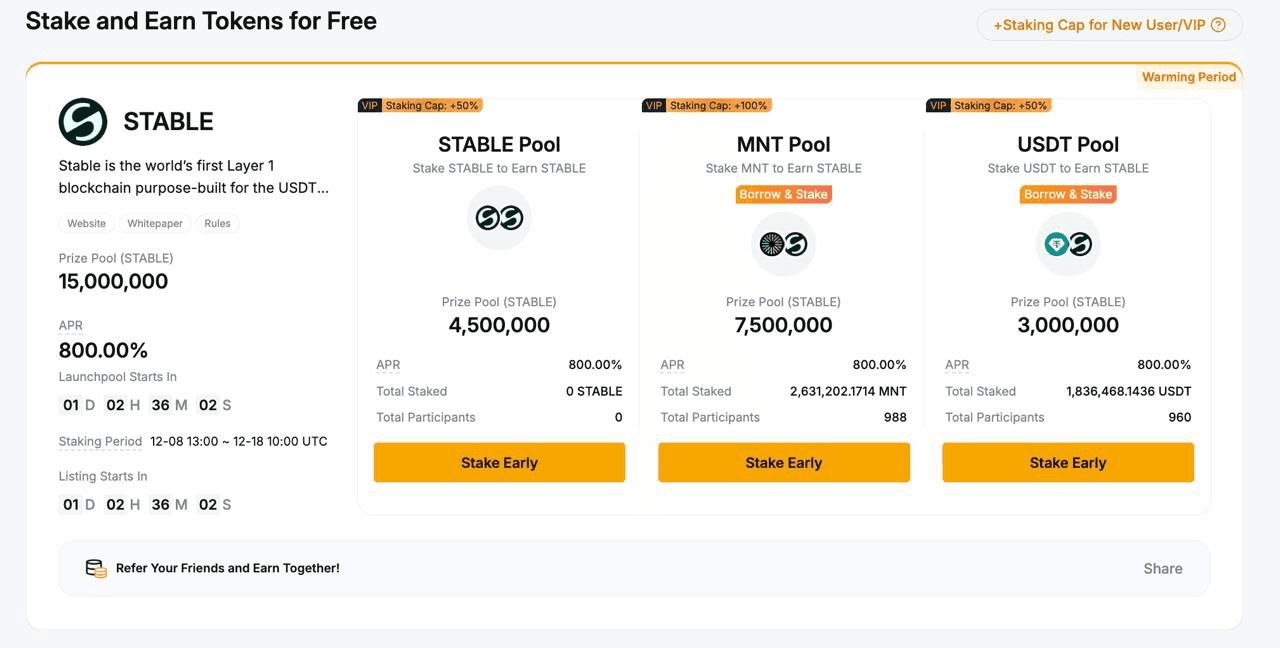Click the VIP badge on USDT Pool

tap(938, 105)
